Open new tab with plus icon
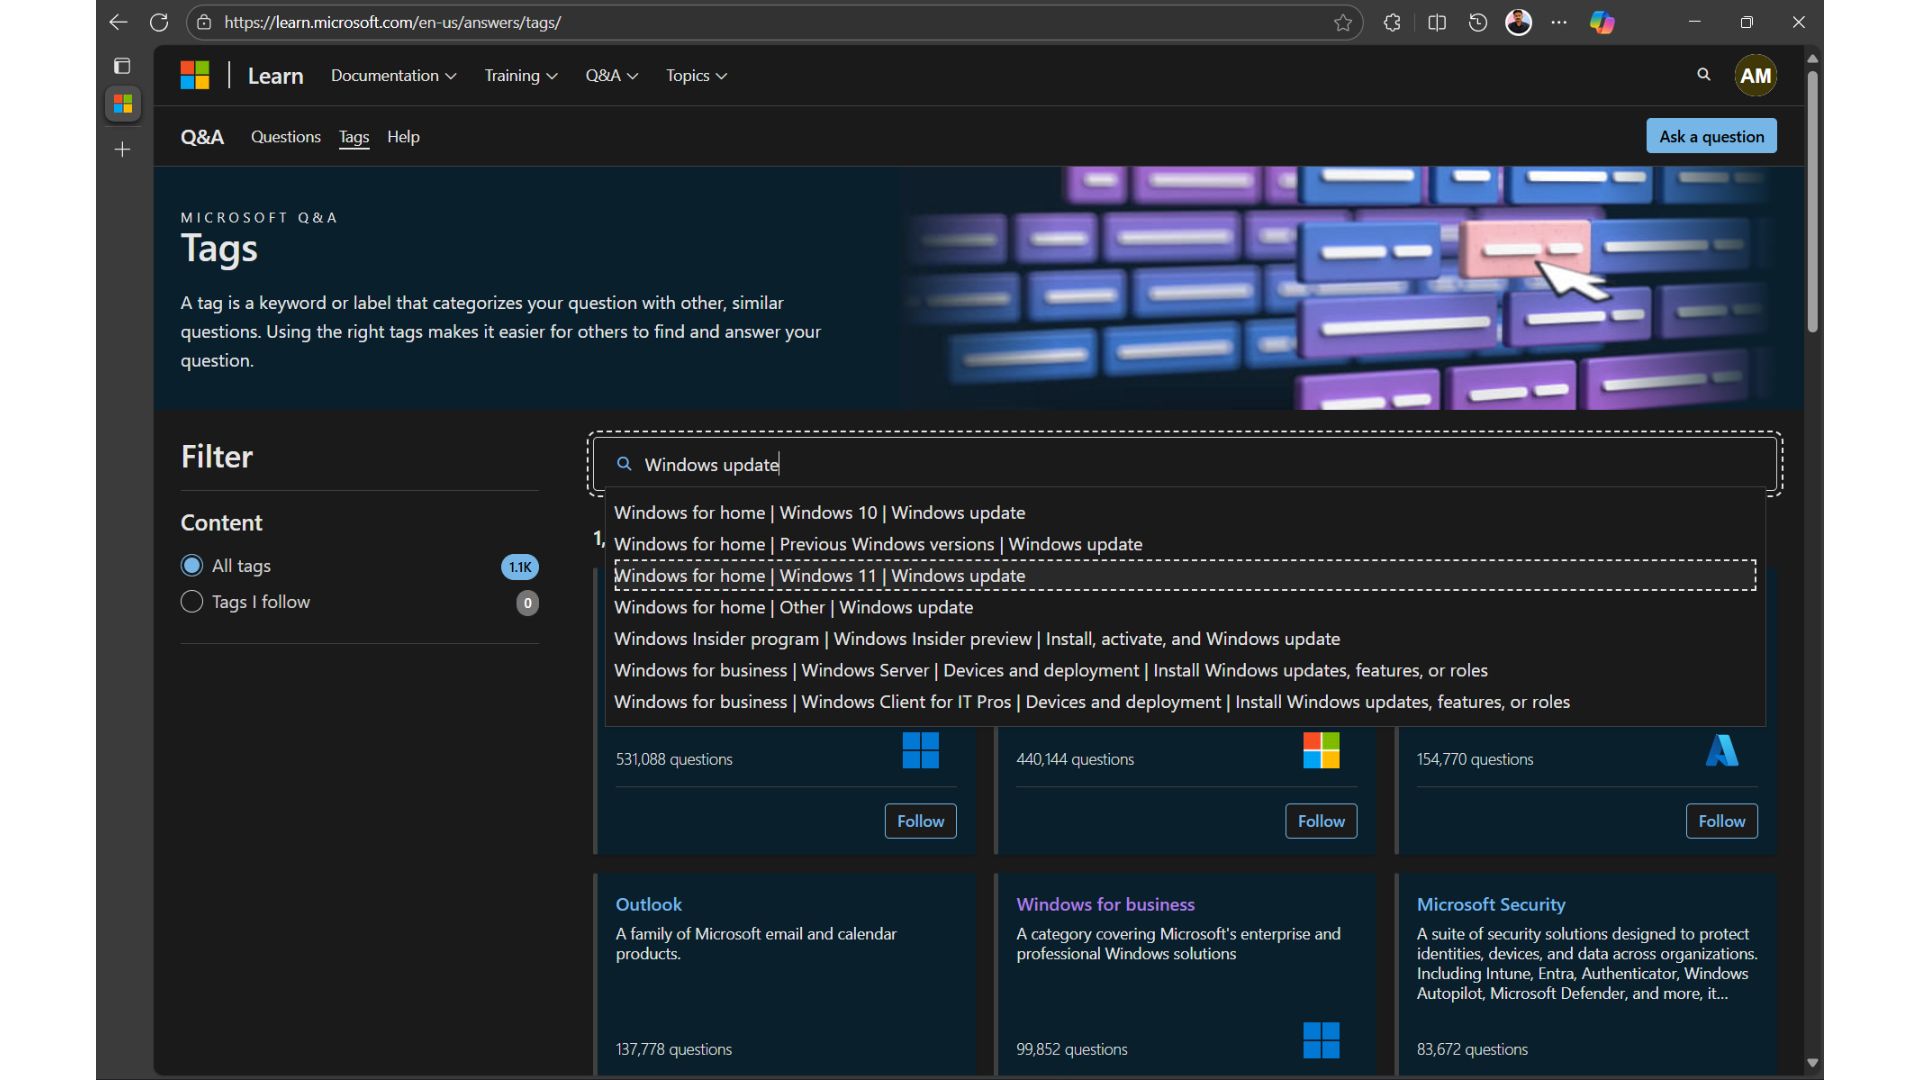Viewport: 1920px width, 1080px height. pyautogui.click(x=122, y=149)
